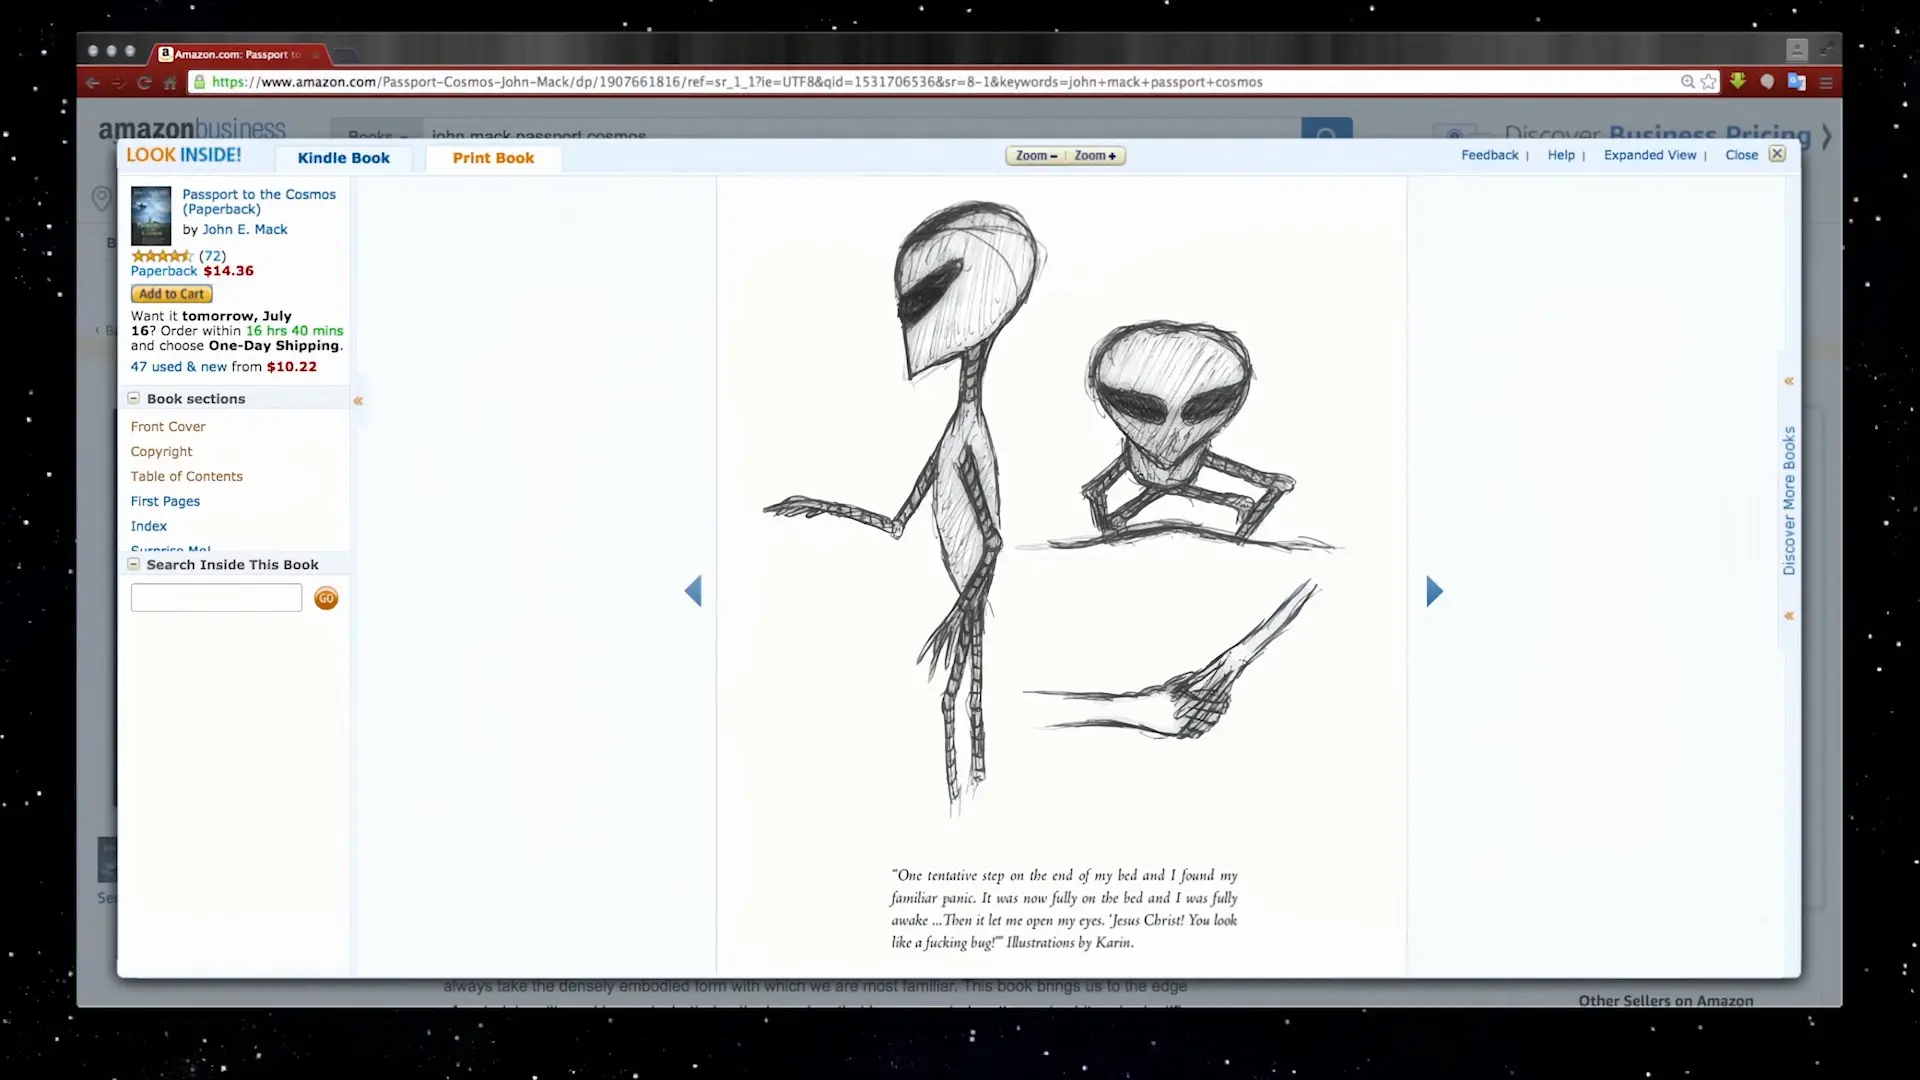Bookmark this page with the star icon

click(x=1709, y=82)
